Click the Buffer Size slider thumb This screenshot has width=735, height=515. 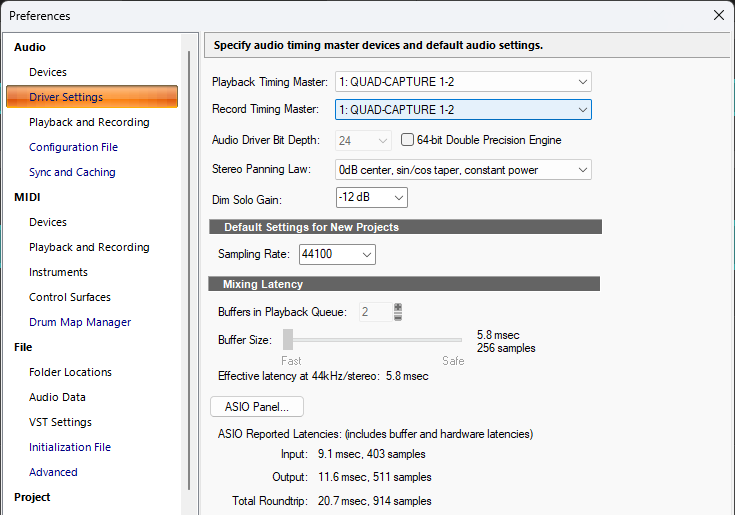[288, 340]
